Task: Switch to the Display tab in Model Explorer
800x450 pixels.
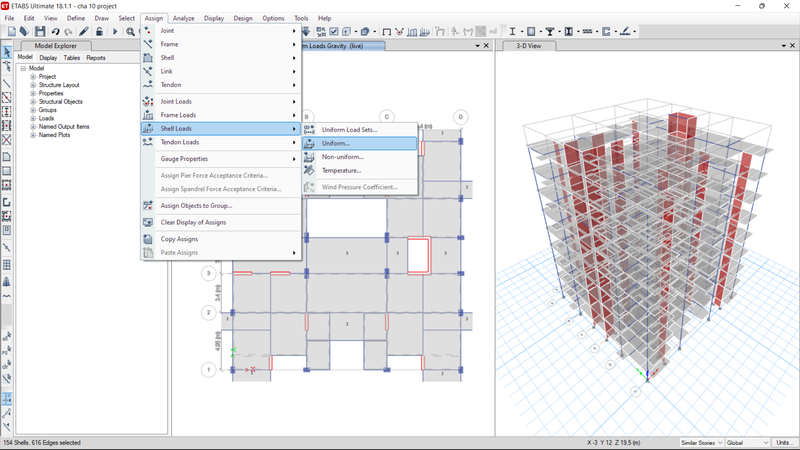Action: pyautogui.click(x=48, y=58)
